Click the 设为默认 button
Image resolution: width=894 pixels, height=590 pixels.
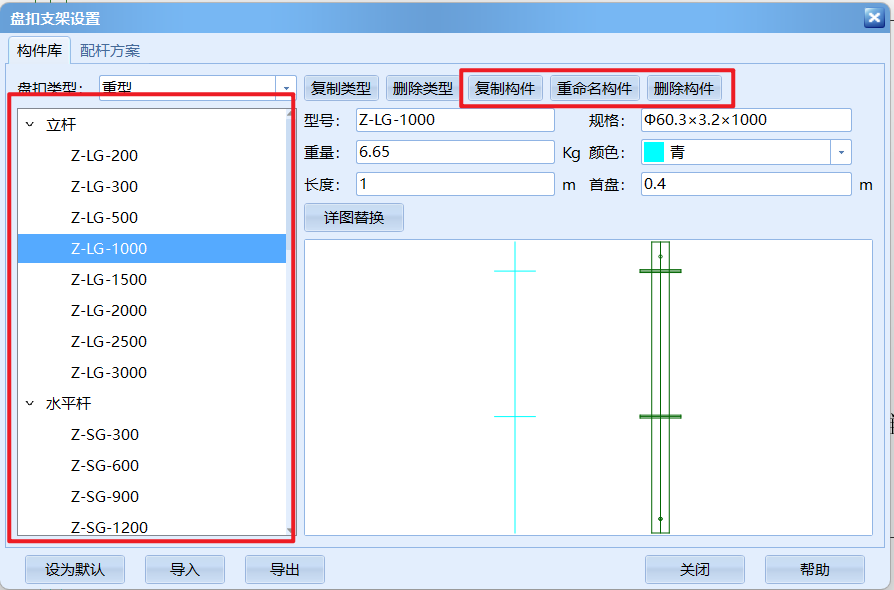(x=75, y=570)
